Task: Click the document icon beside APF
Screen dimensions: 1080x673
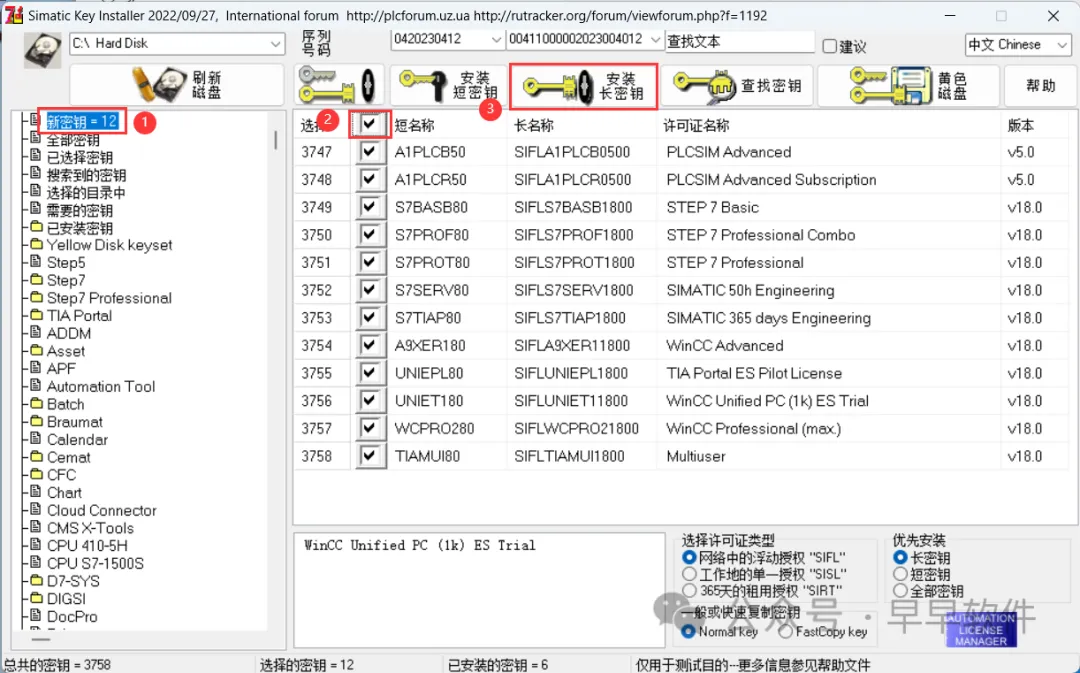Action: pos(36,368)
